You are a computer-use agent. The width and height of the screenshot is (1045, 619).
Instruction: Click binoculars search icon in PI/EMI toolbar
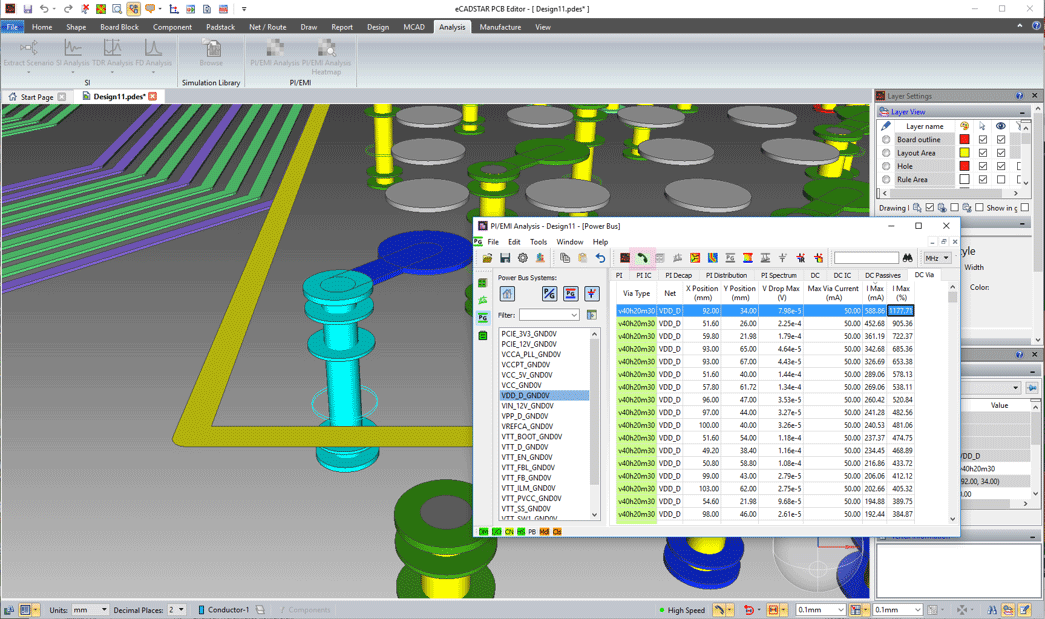click(908, 258)
